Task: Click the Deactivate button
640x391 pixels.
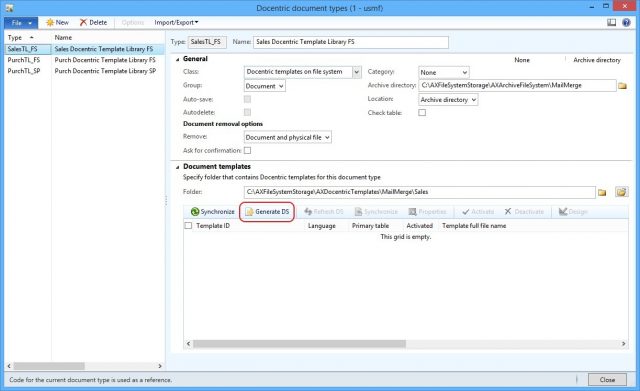Action: (524, 212)
